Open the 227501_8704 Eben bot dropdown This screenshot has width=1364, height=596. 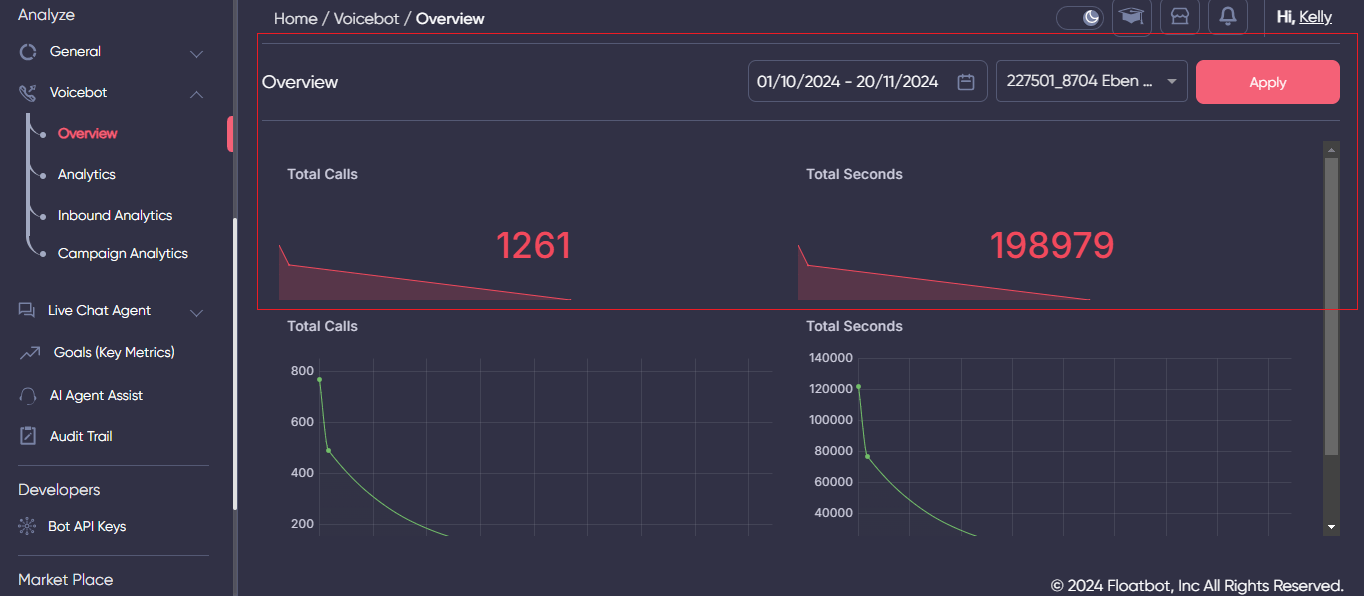pos(1091,81)
